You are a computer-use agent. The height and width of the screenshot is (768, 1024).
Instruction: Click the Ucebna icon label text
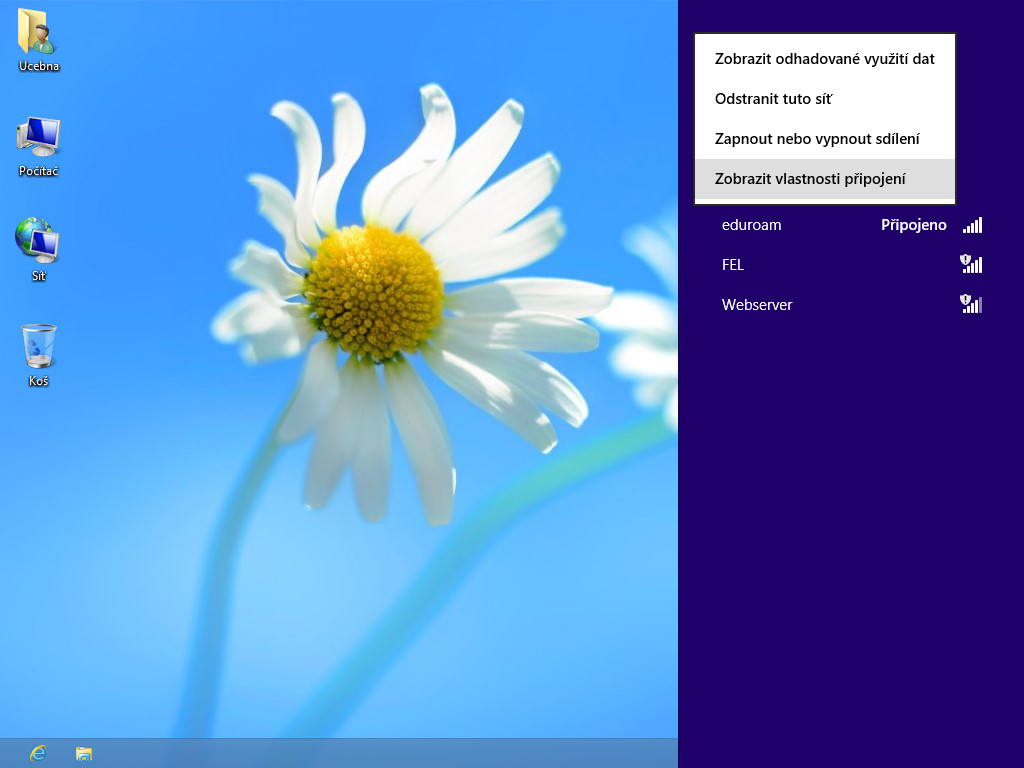[x=39, y=66]
